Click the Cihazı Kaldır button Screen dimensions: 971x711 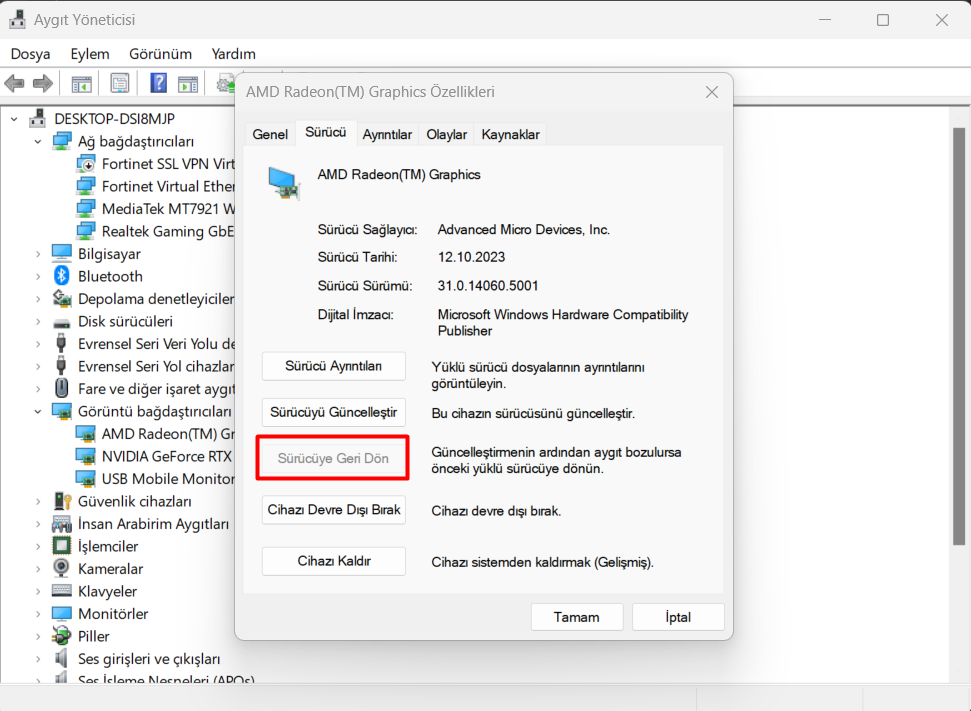point(334,561)
